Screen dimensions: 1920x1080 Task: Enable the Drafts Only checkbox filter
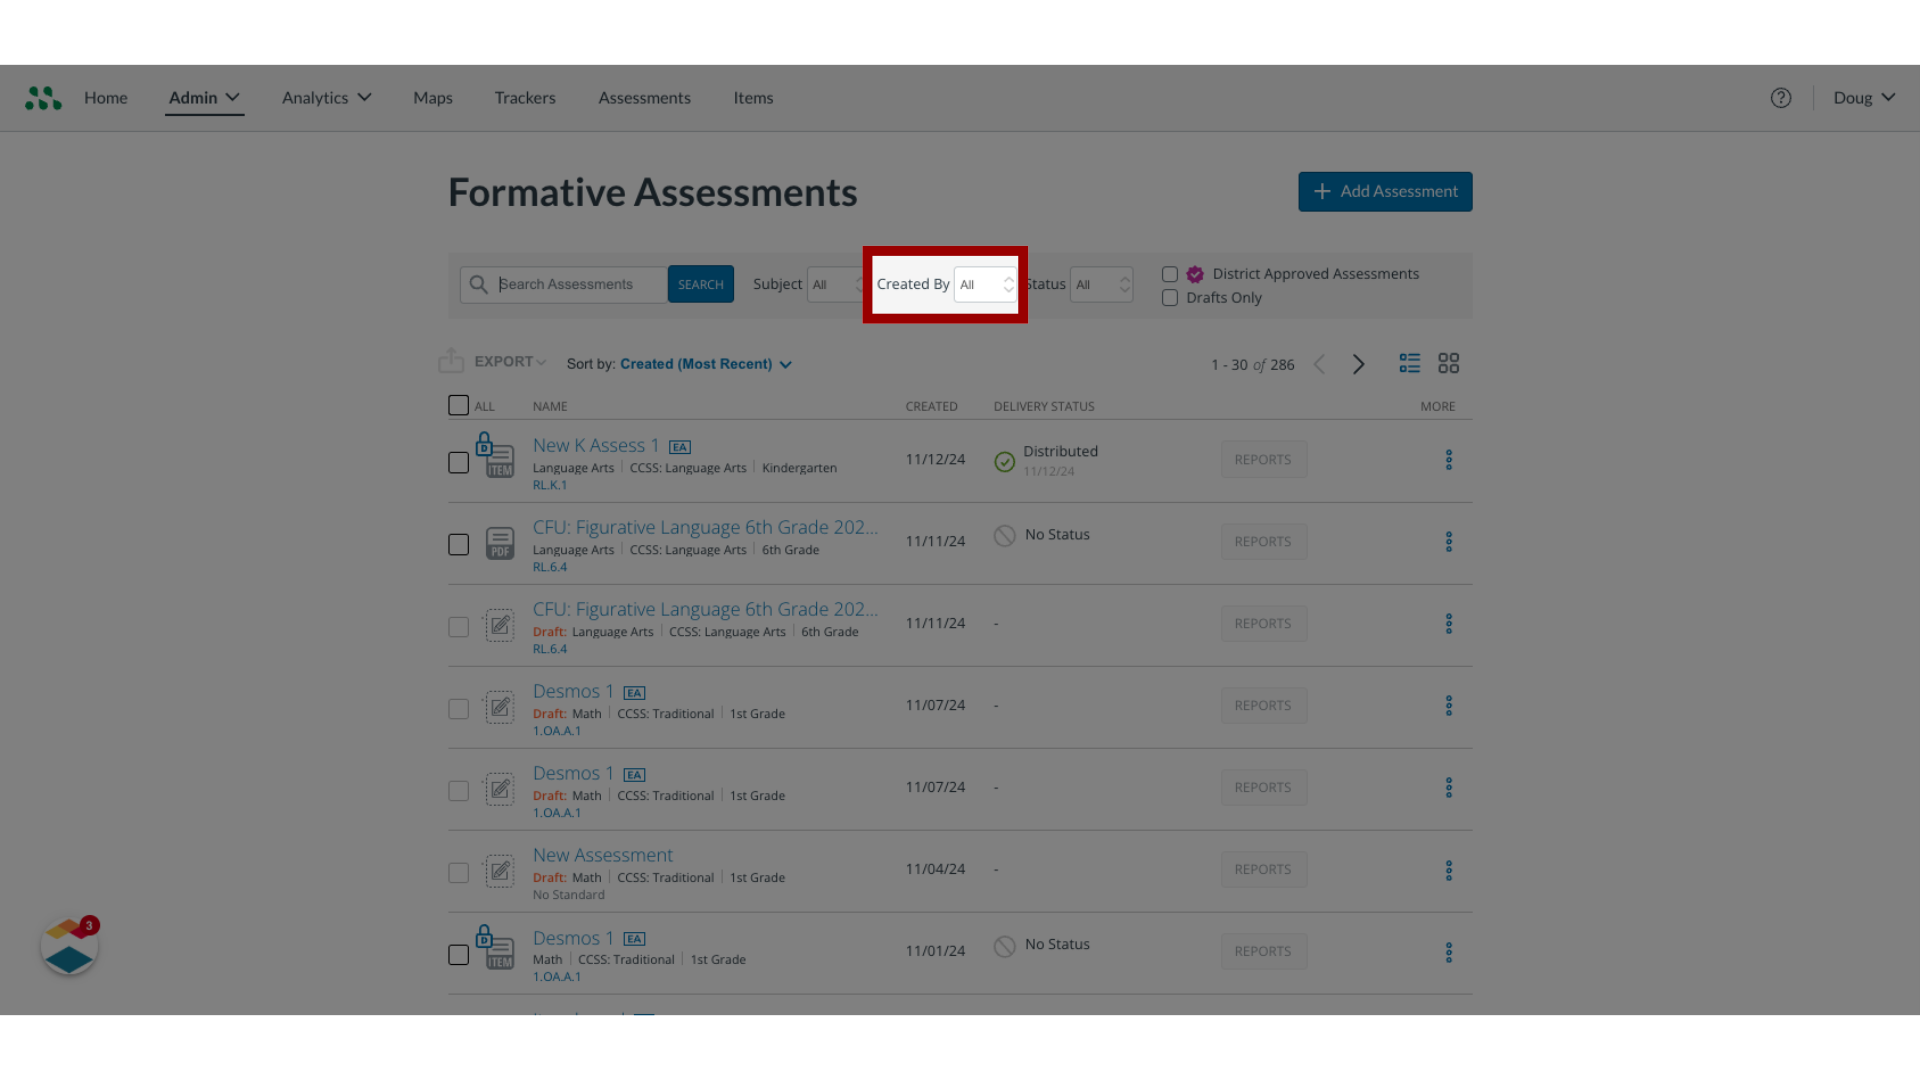click(1168, 297)
